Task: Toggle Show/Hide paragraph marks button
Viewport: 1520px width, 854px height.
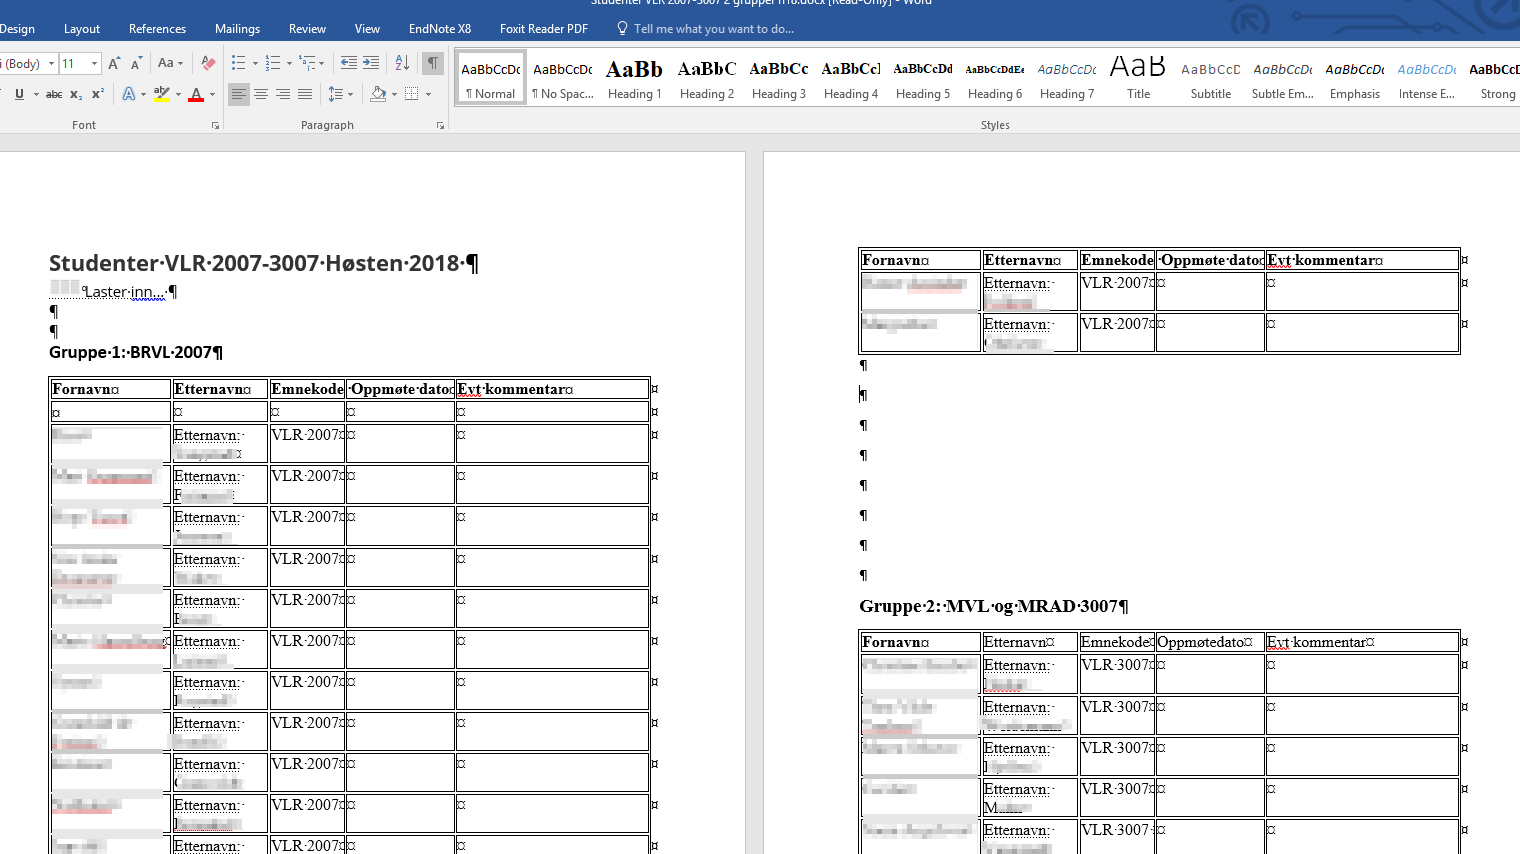Action: click(x=433, y=63)
